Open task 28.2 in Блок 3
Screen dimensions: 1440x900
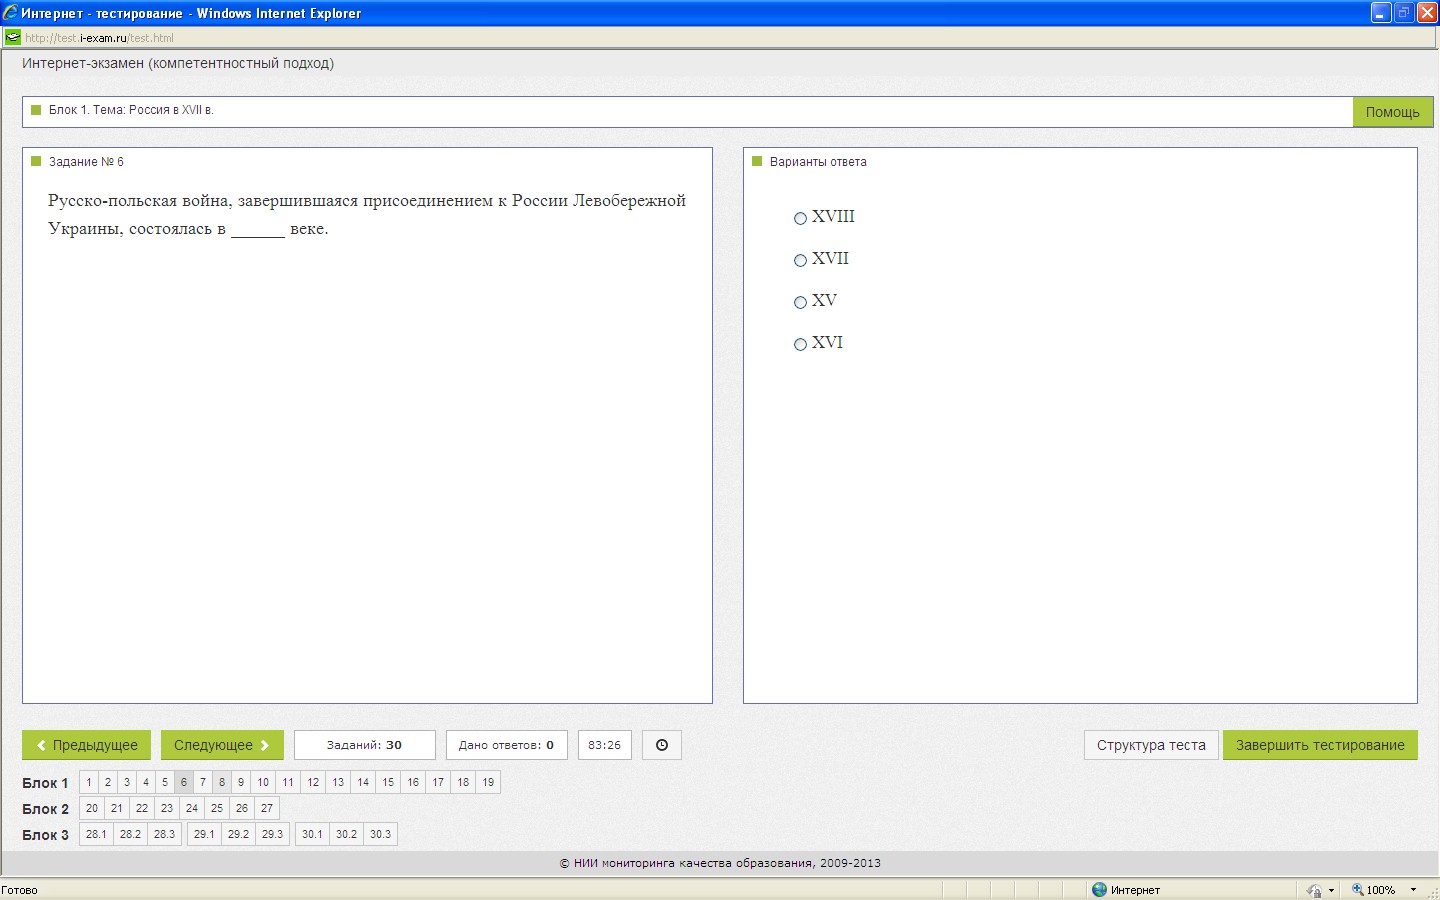point(130,834)
